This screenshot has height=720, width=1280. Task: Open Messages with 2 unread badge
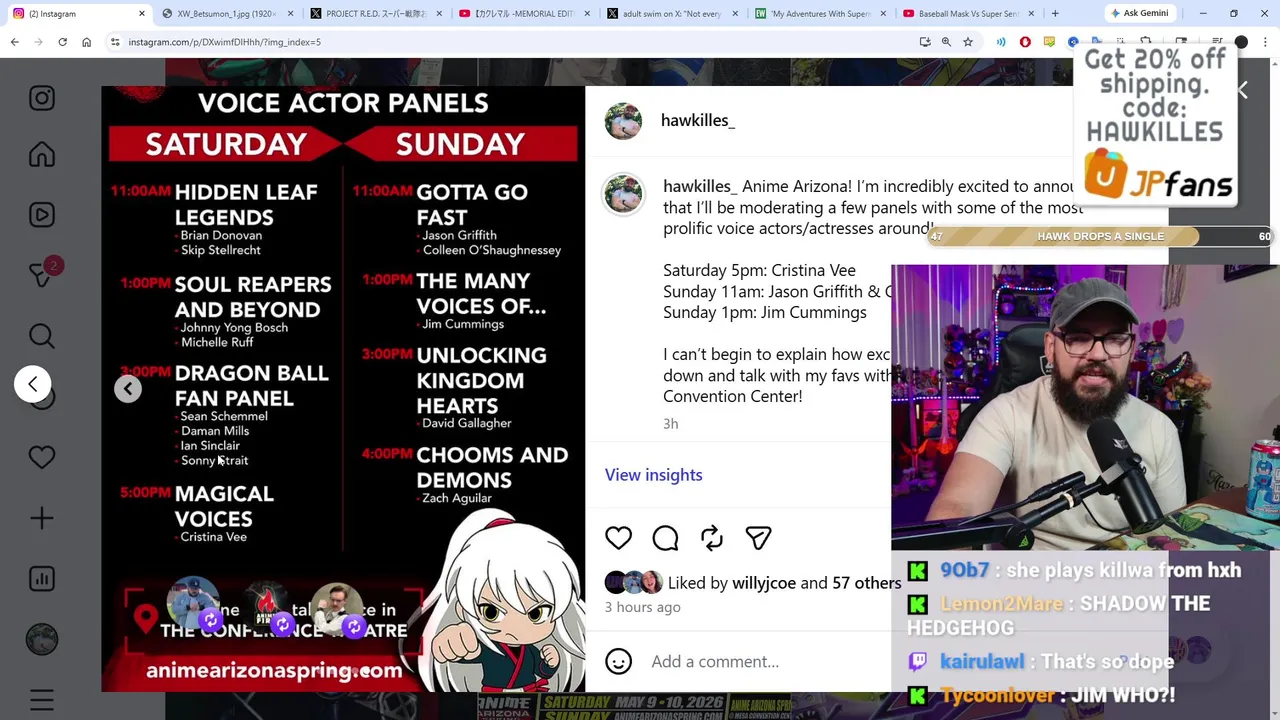42,273
